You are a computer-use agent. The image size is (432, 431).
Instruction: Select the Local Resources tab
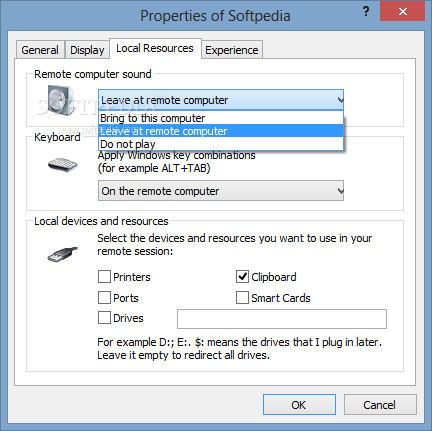pos(155,48)
